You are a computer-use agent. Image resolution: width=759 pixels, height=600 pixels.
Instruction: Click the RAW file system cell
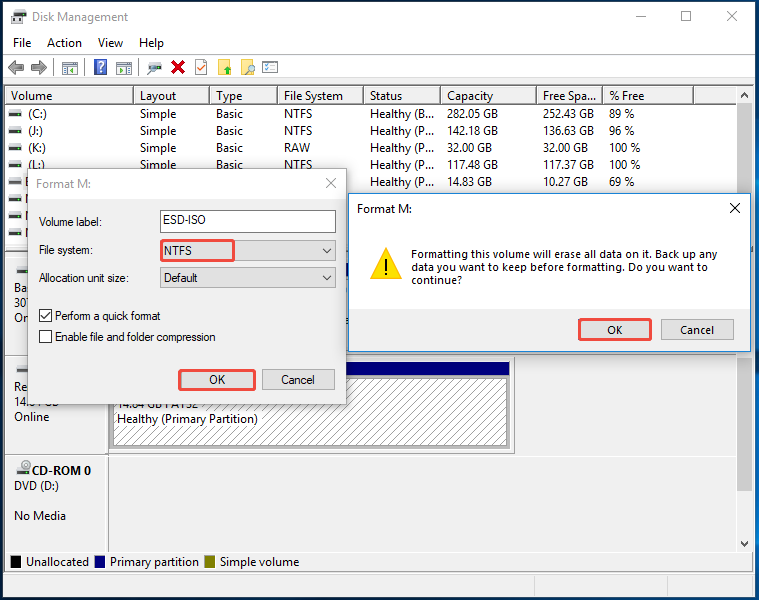click(297, 148)
